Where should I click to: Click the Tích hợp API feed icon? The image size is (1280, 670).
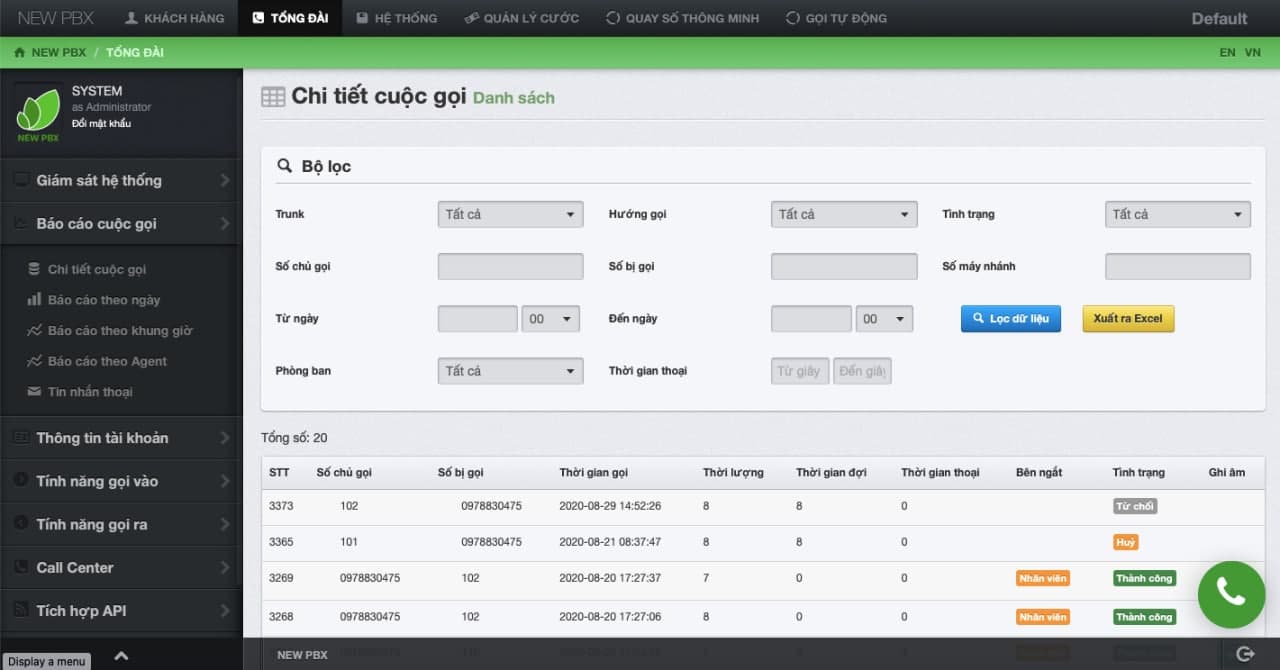click(x=20, y=610)
